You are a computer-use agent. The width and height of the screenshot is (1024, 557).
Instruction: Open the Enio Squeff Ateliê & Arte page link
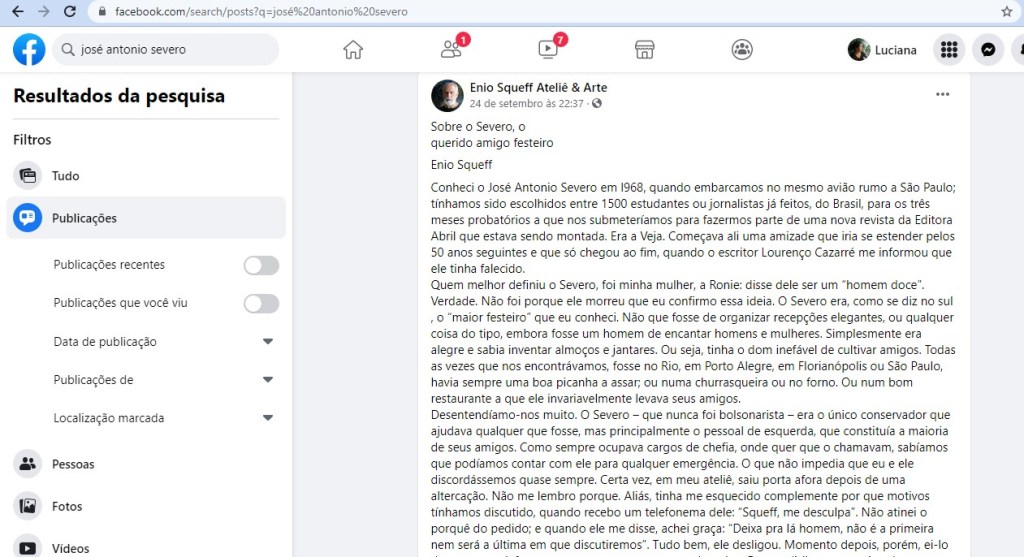click(x=538, y=88)
